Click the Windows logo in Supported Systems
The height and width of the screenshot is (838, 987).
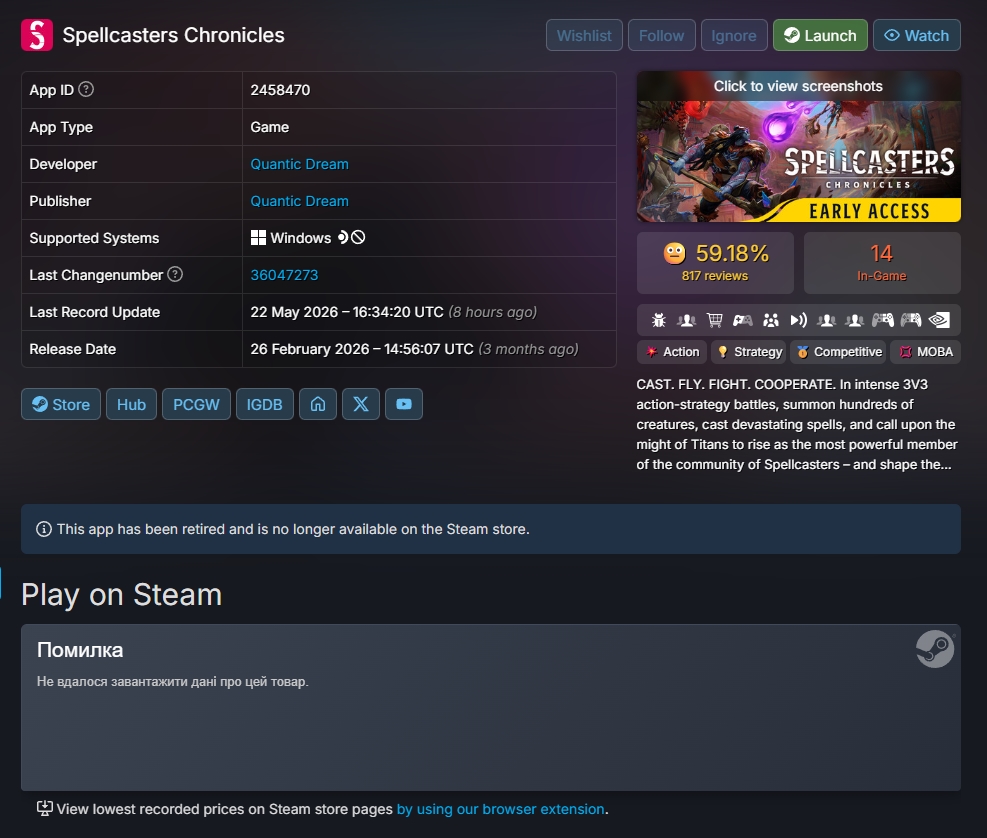[x=258, y=237]
